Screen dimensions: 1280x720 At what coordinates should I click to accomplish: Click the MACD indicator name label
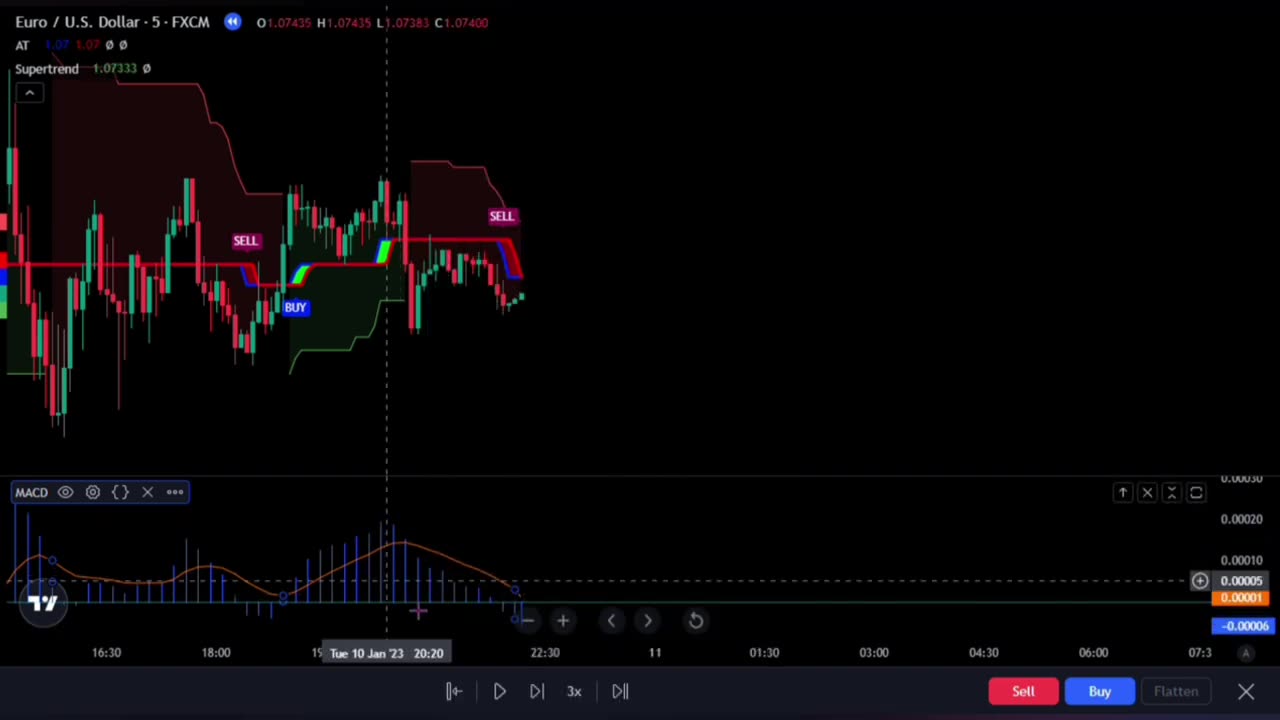click(31, 492)
